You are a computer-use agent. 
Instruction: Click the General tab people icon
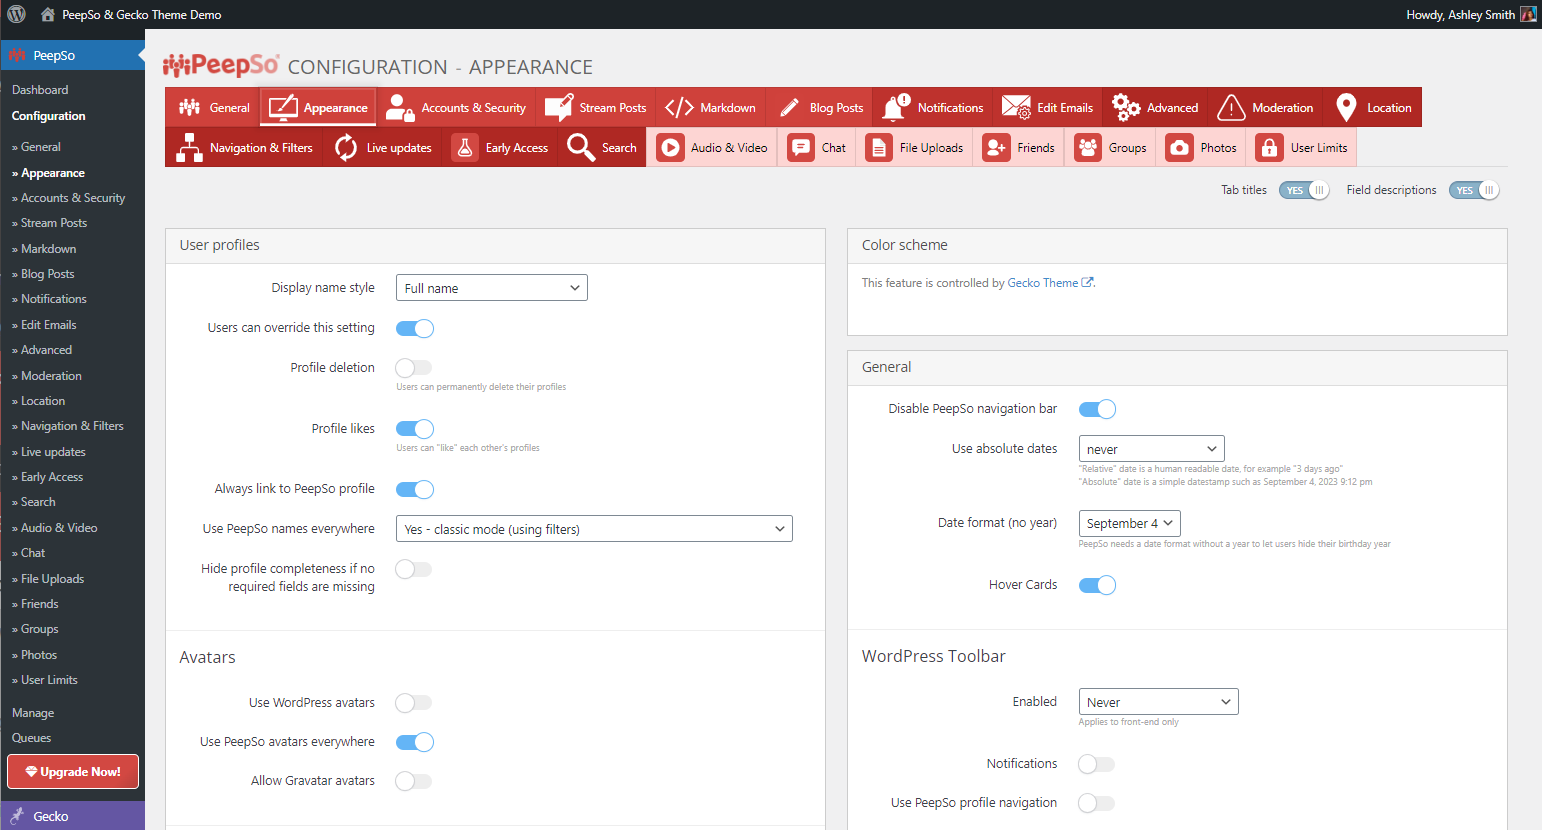(189, 107)
